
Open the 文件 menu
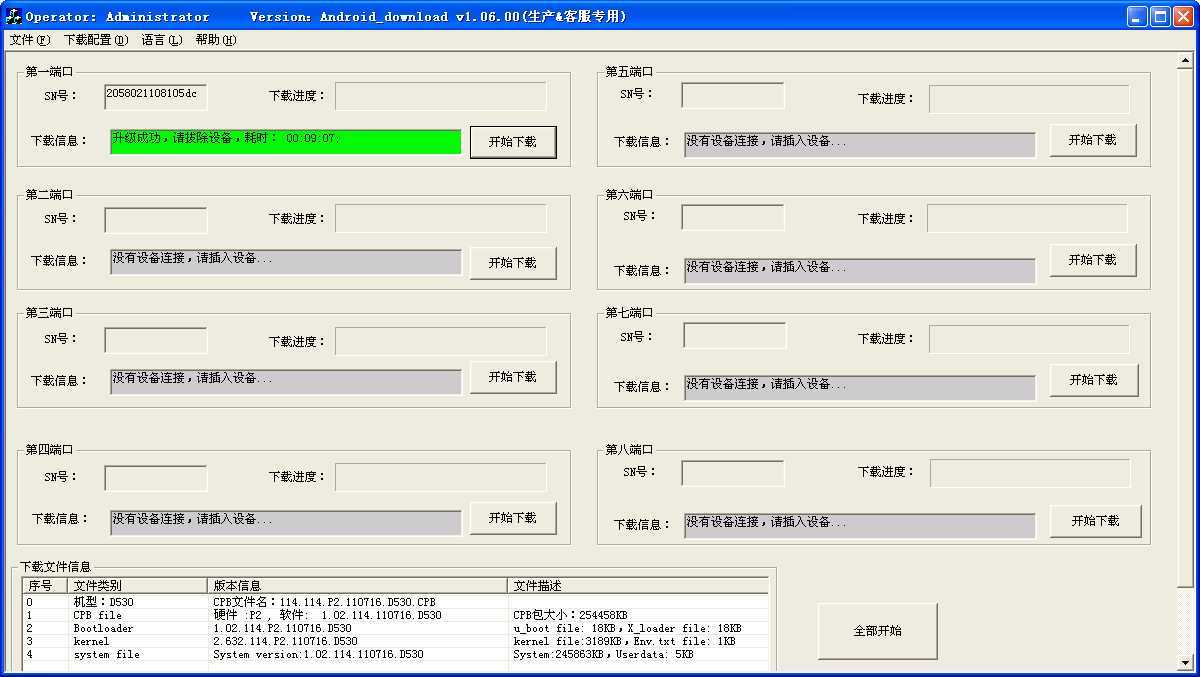point(29,40)
